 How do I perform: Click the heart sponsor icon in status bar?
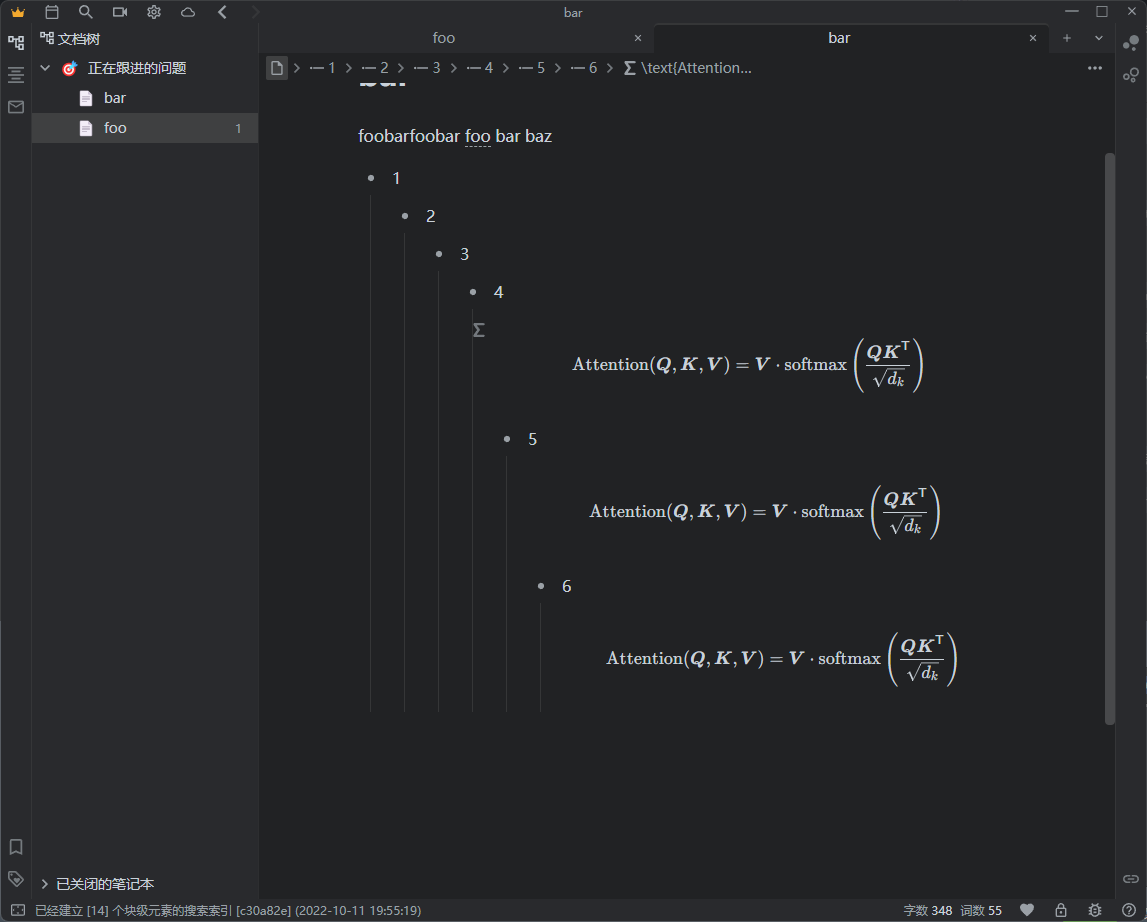pyautogui.click(x=1027, y=910)
